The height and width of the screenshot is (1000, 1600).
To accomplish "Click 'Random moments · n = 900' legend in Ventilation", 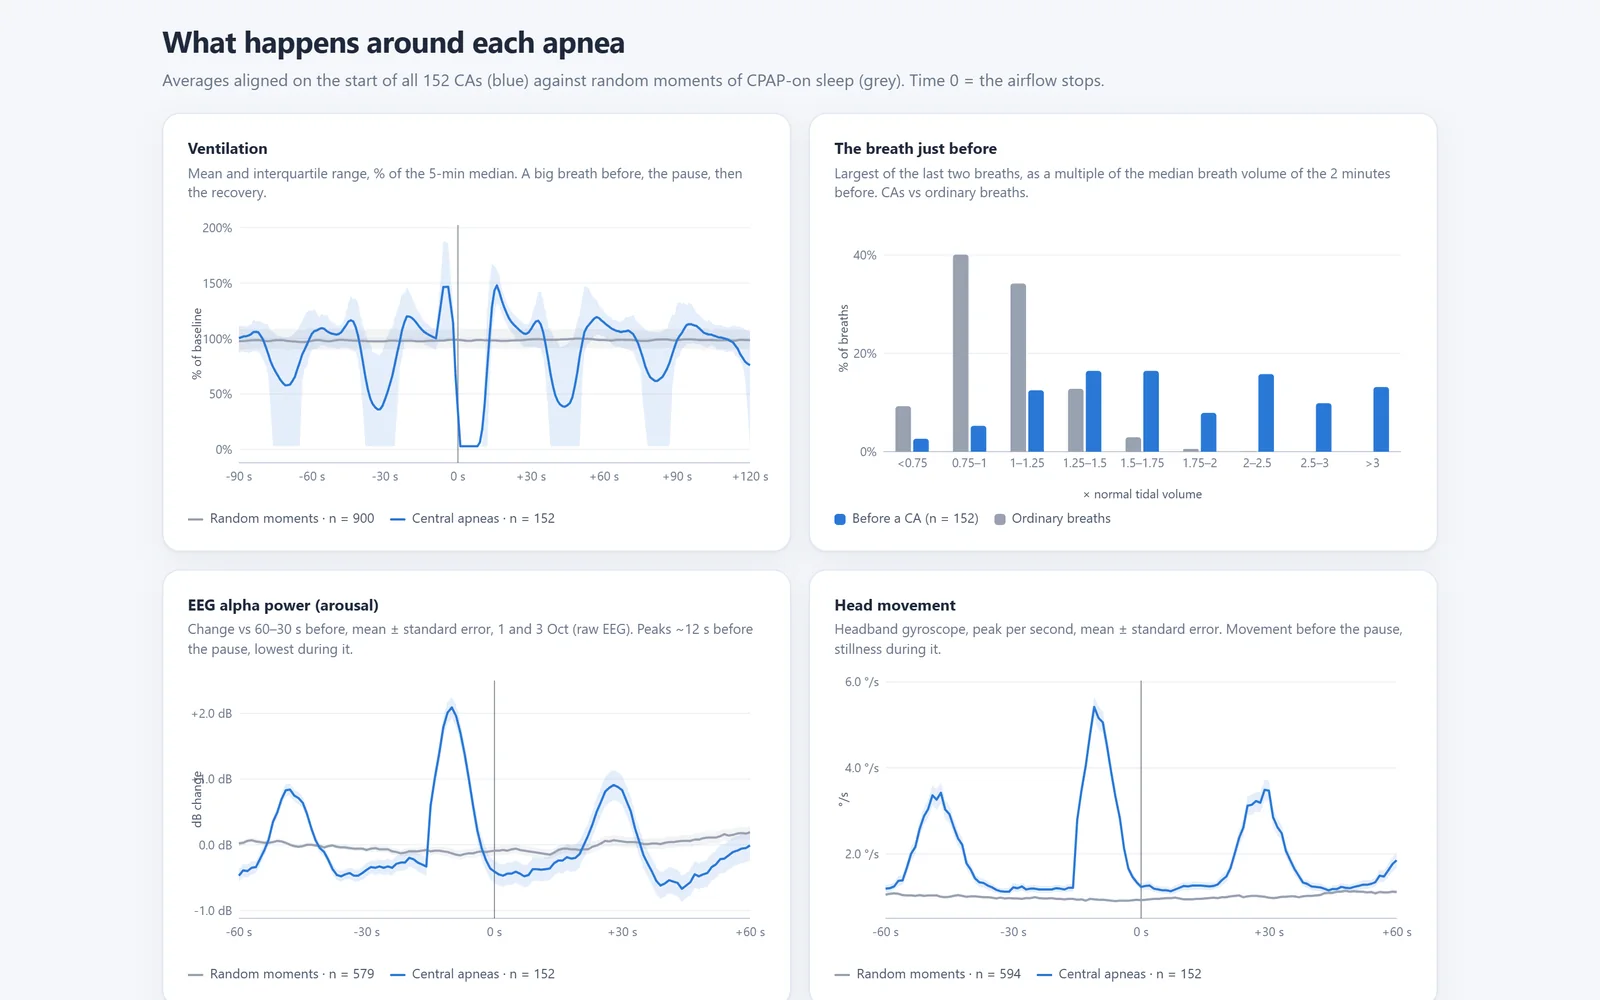I will [x=281, y=518].
